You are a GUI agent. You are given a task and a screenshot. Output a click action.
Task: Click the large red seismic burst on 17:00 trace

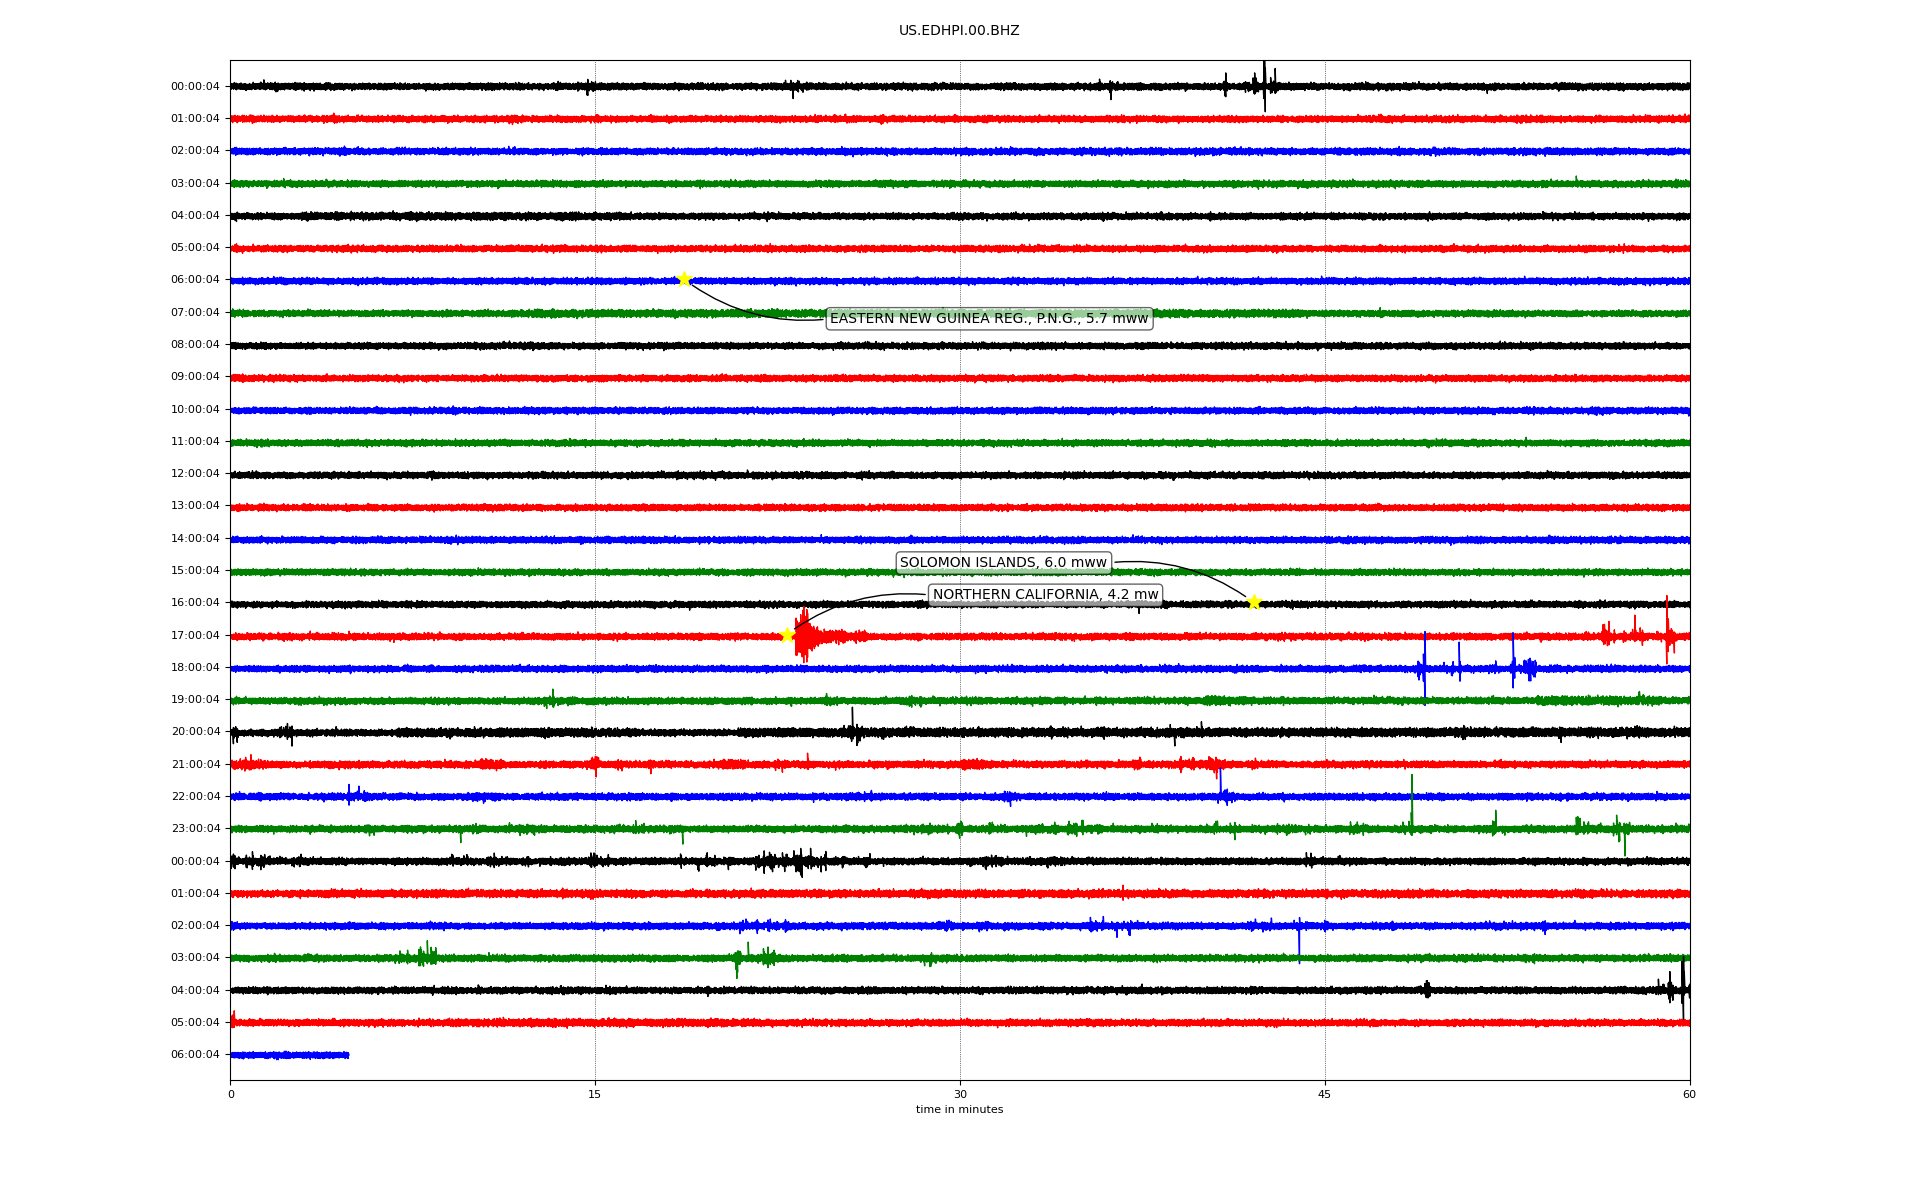tap(804, 637)
